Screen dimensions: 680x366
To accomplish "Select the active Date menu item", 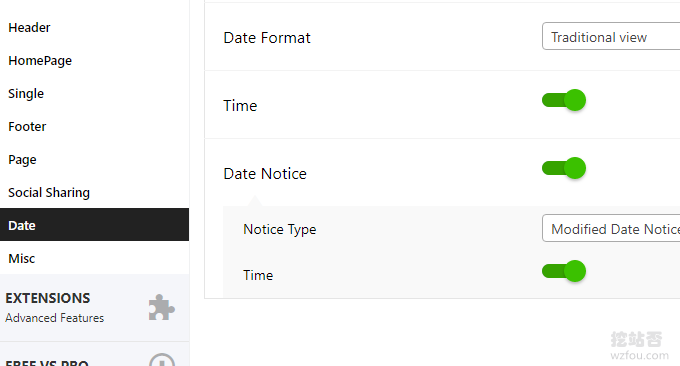I will pos(95,225).
